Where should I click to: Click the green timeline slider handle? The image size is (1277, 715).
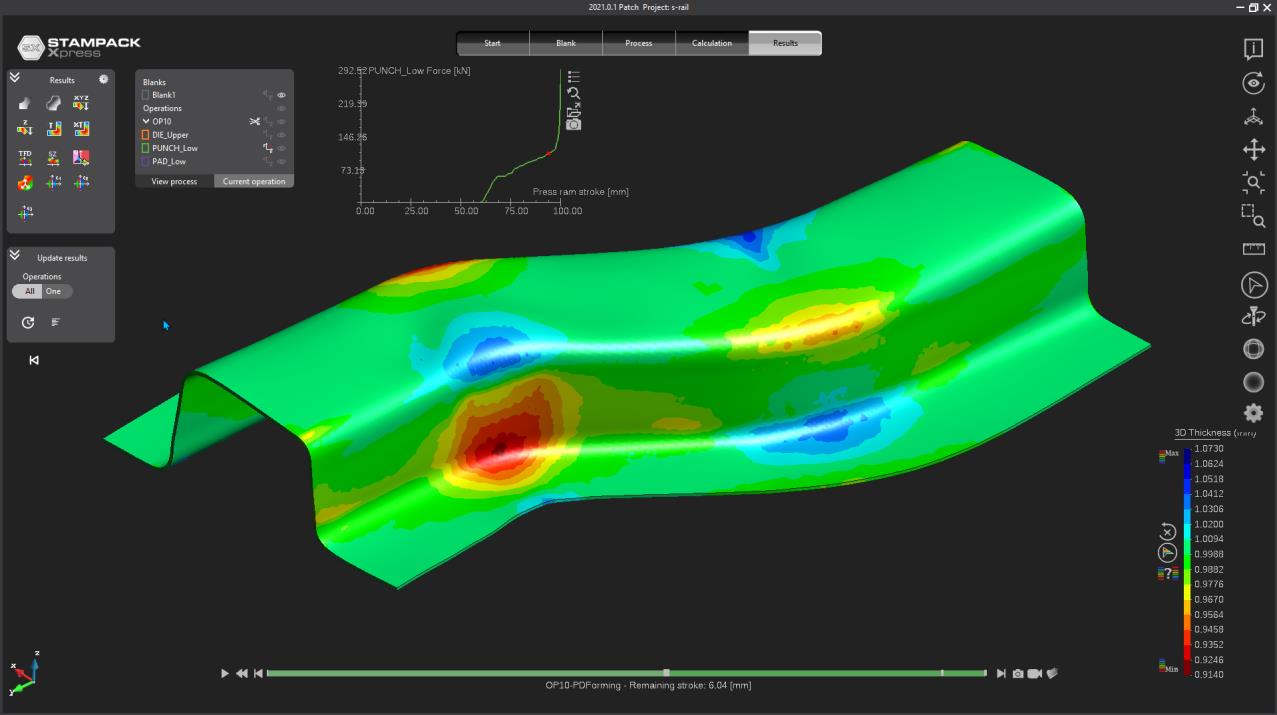click(x=666, y=673)
